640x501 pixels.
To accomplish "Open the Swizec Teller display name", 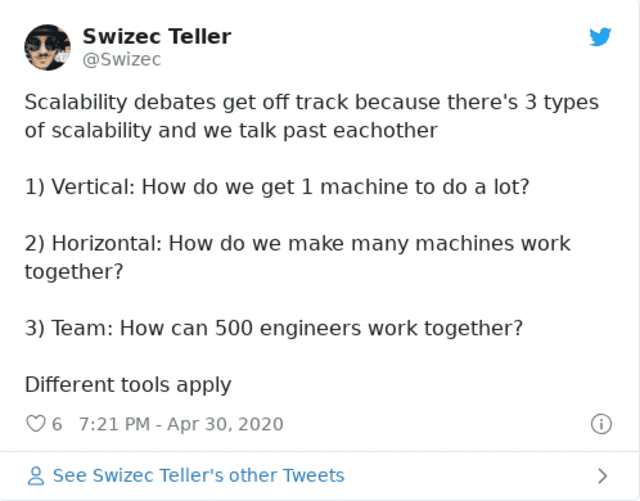I will coord(157,36).
